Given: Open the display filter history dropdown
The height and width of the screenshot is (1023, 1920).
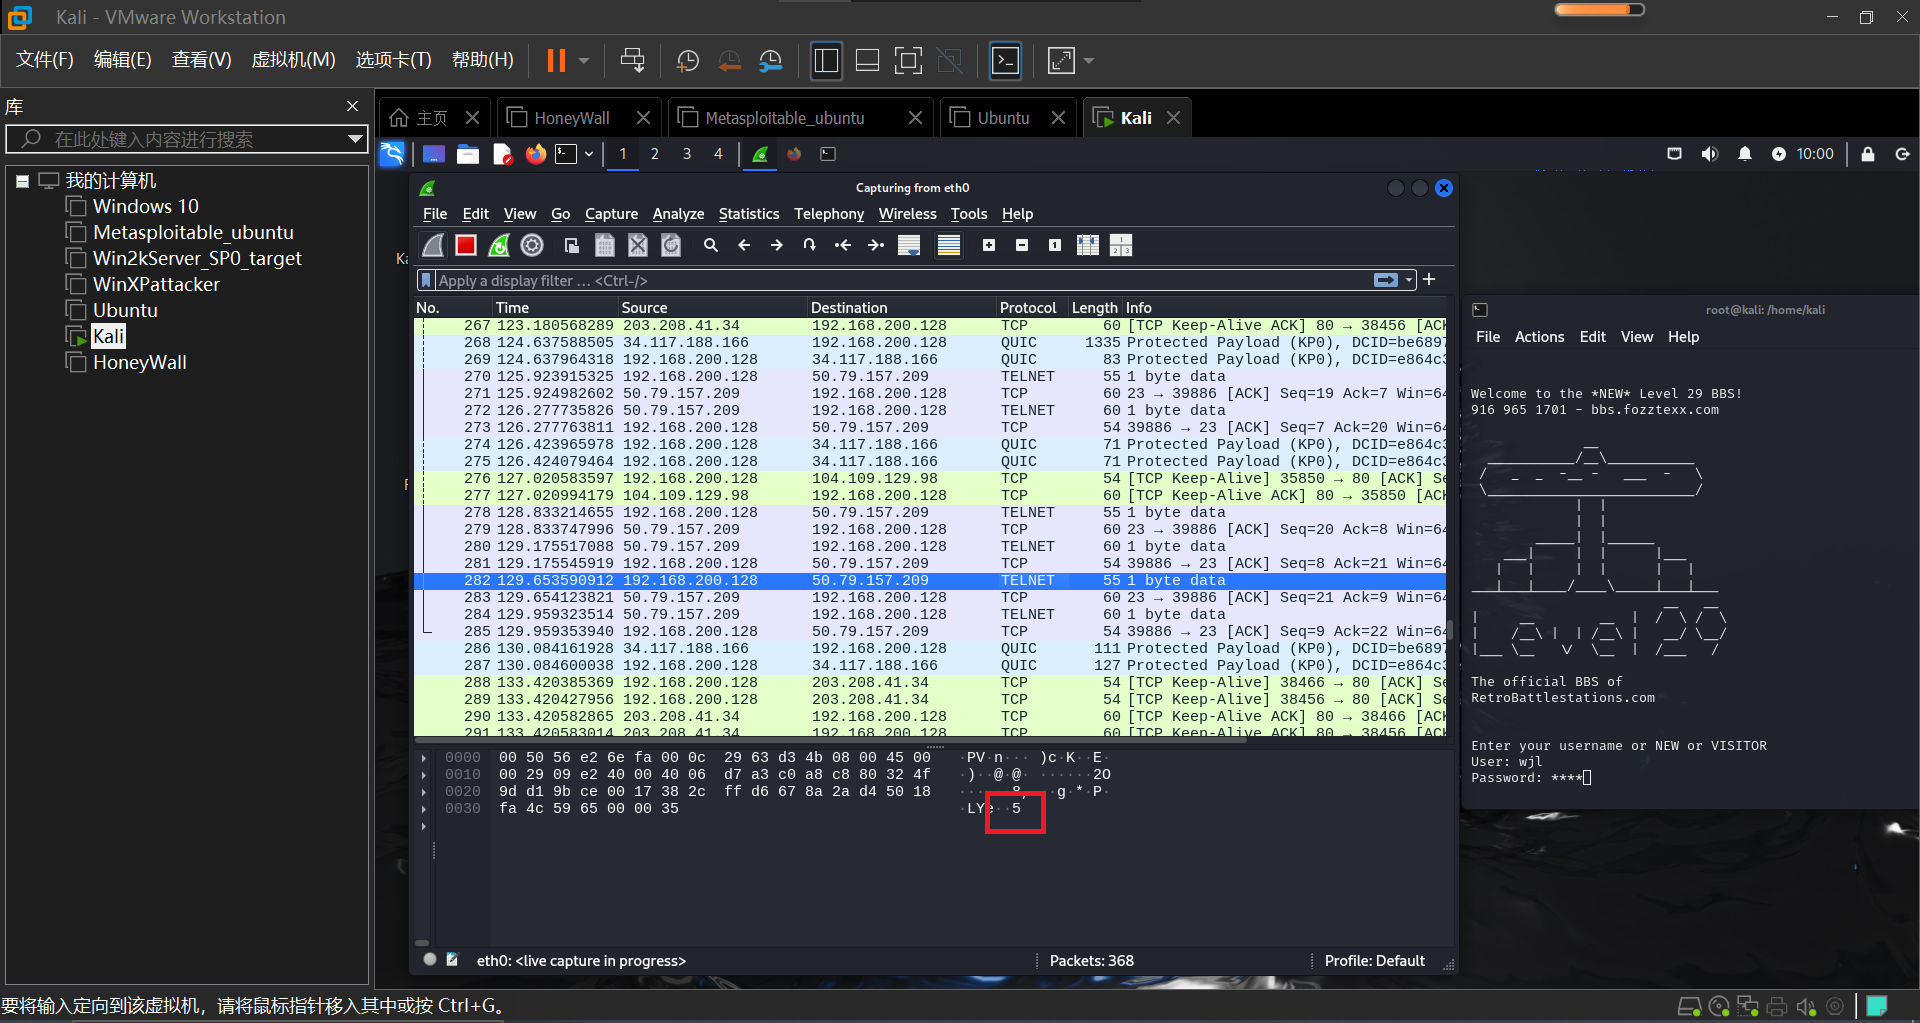Looking at the screenshot, I should tap(1409, 280).
